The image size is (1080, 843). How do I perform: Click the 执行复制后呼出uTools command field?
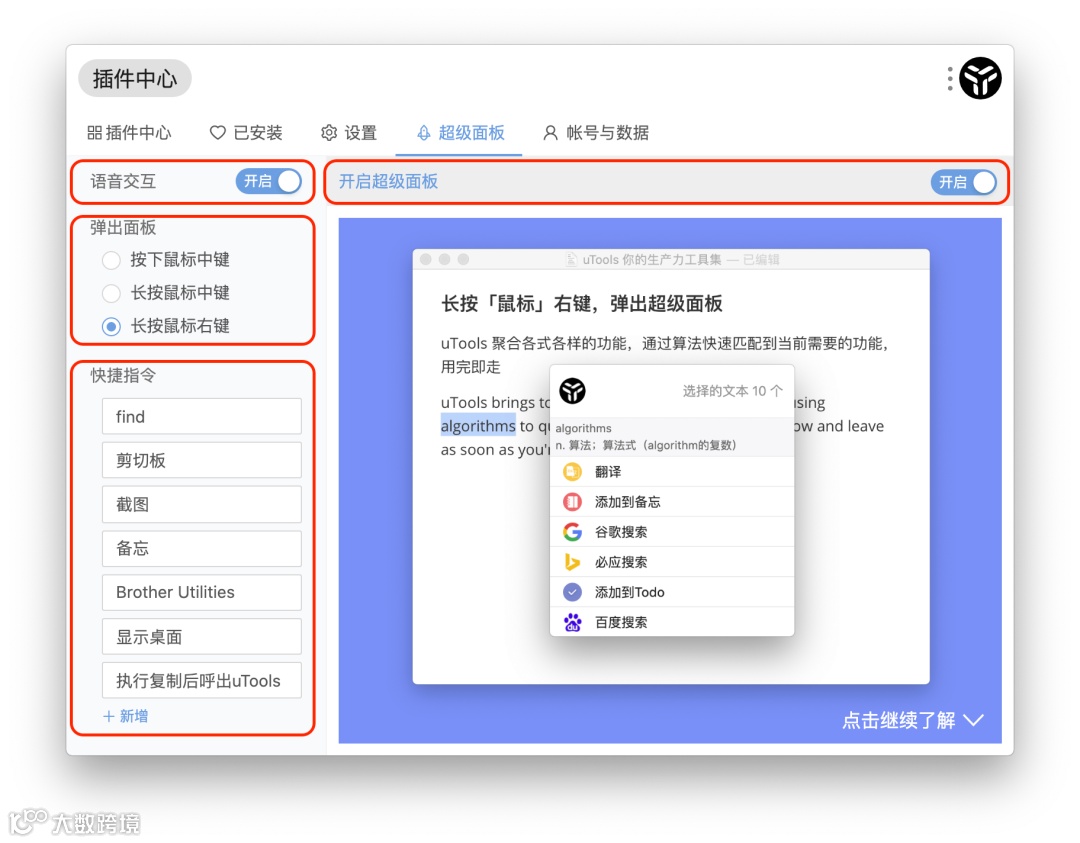pyautogui.click(x=202, y=680)
